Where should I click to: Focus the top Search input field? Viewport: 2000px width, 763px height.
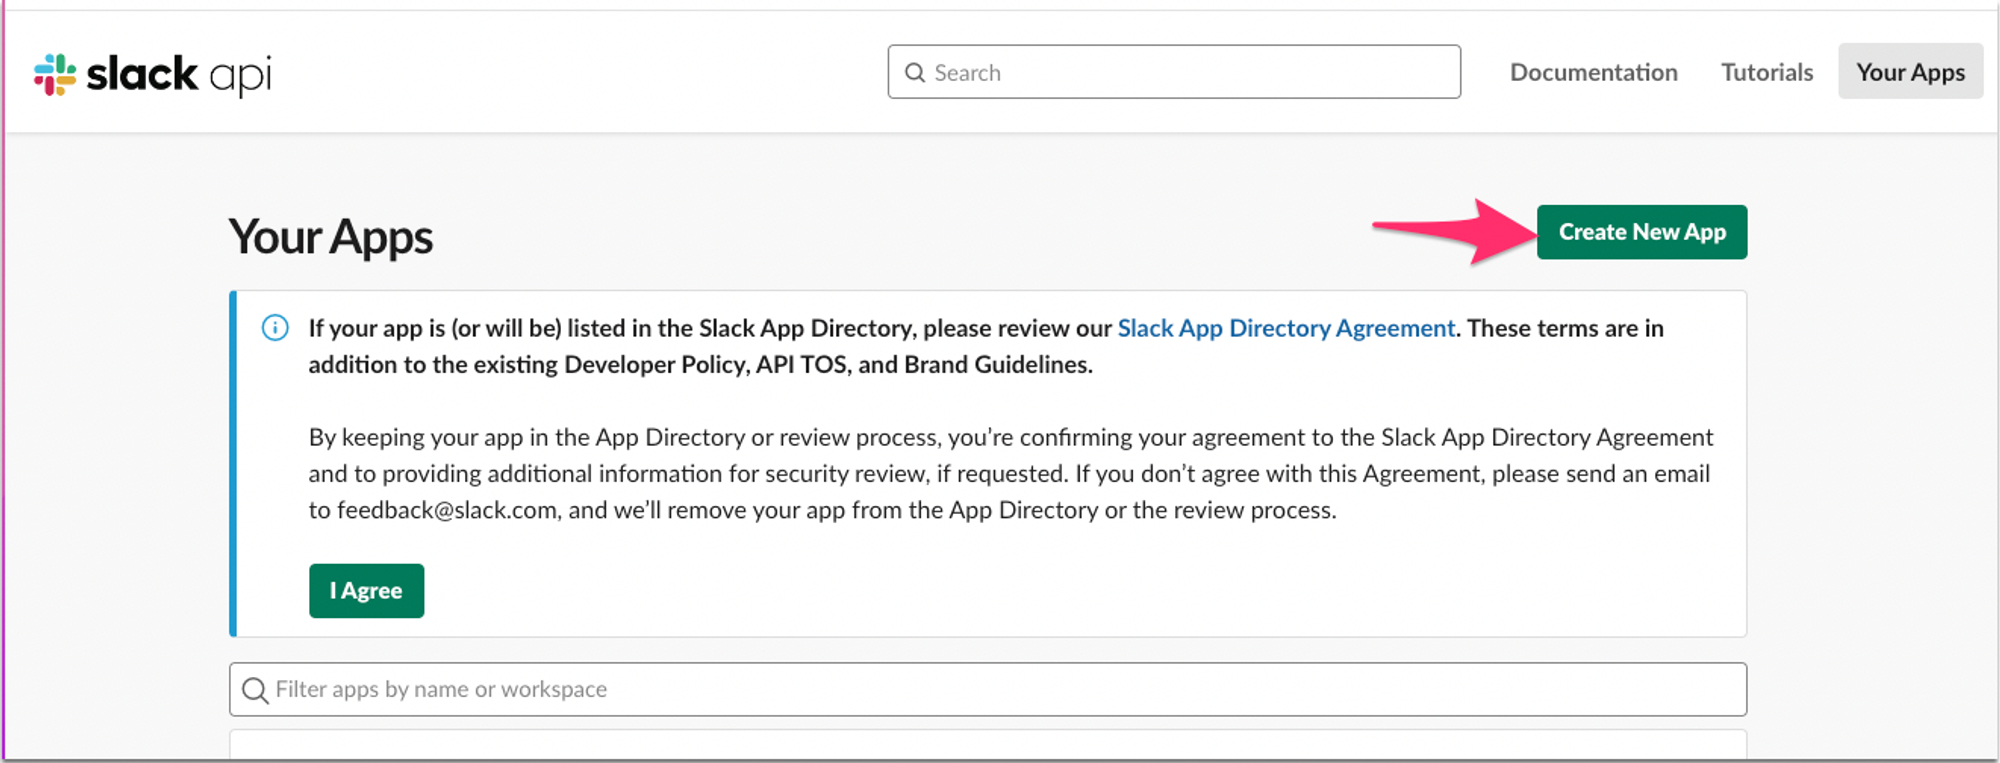pos(1174,72)
